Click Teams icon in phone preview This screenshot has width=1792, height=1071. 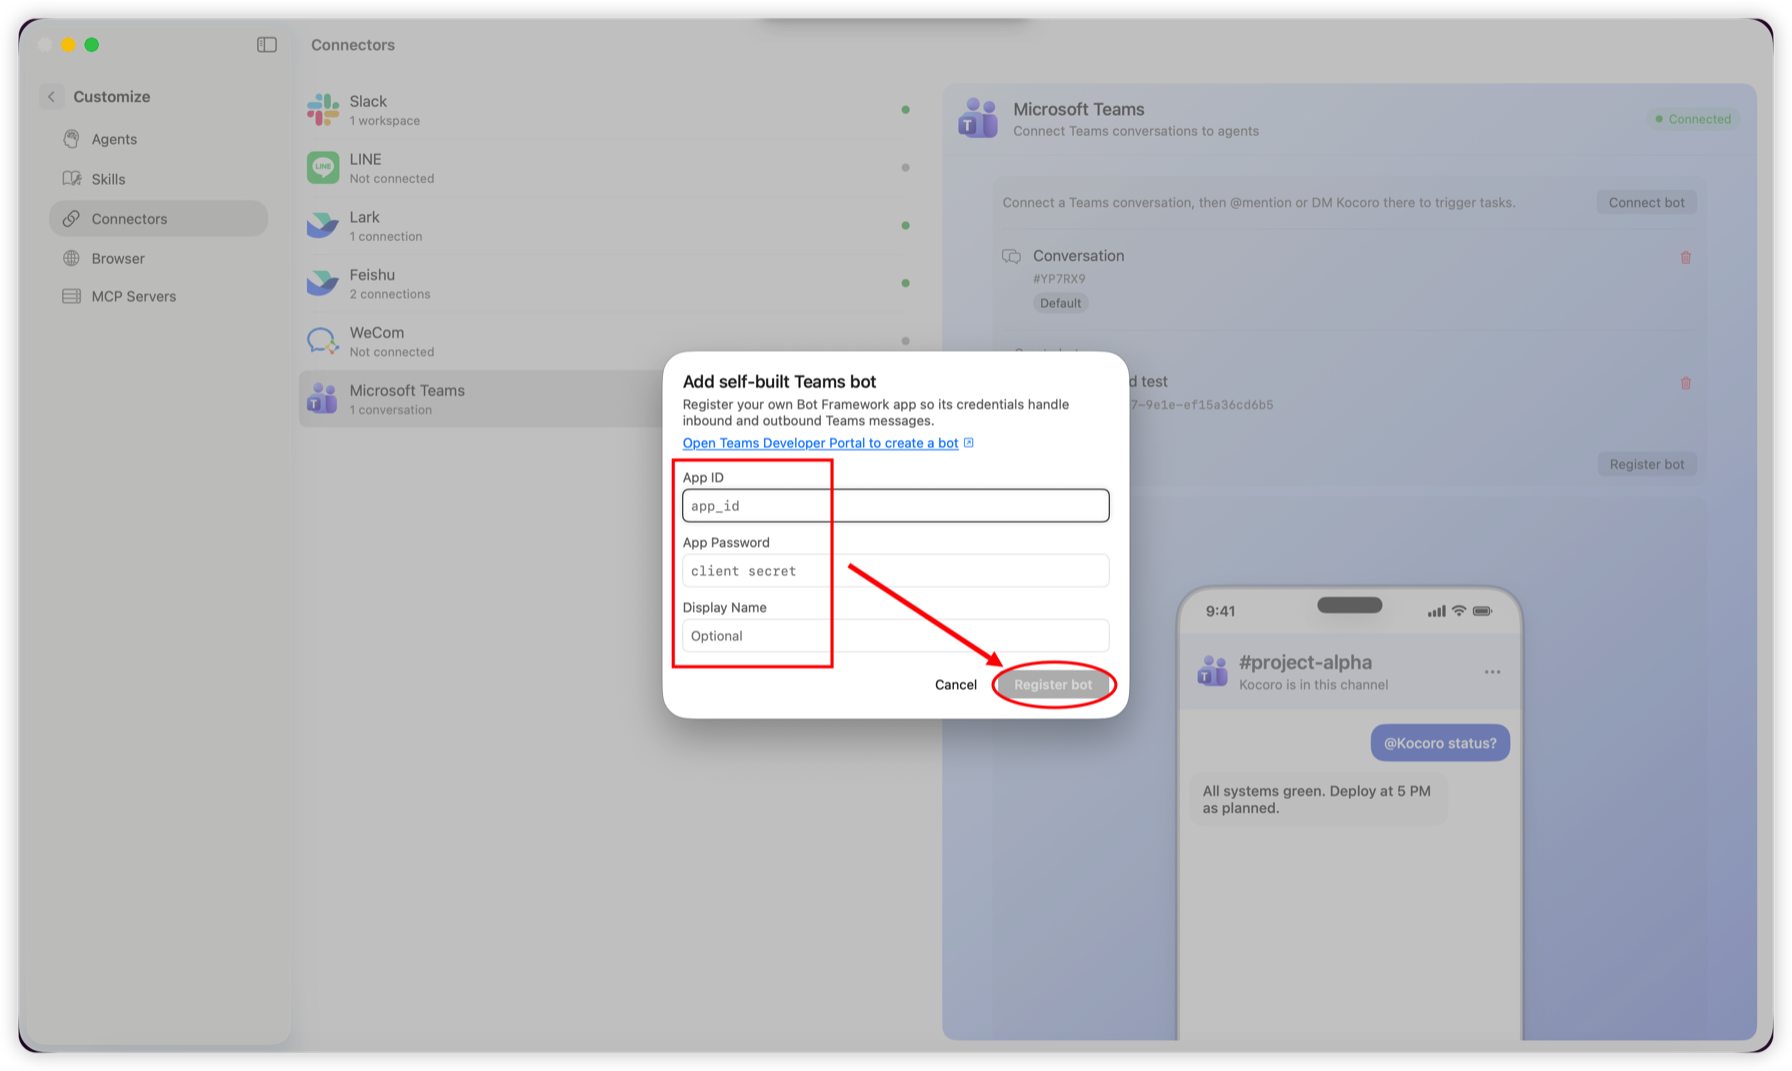pyautogui.click(x=1212, y=672)
